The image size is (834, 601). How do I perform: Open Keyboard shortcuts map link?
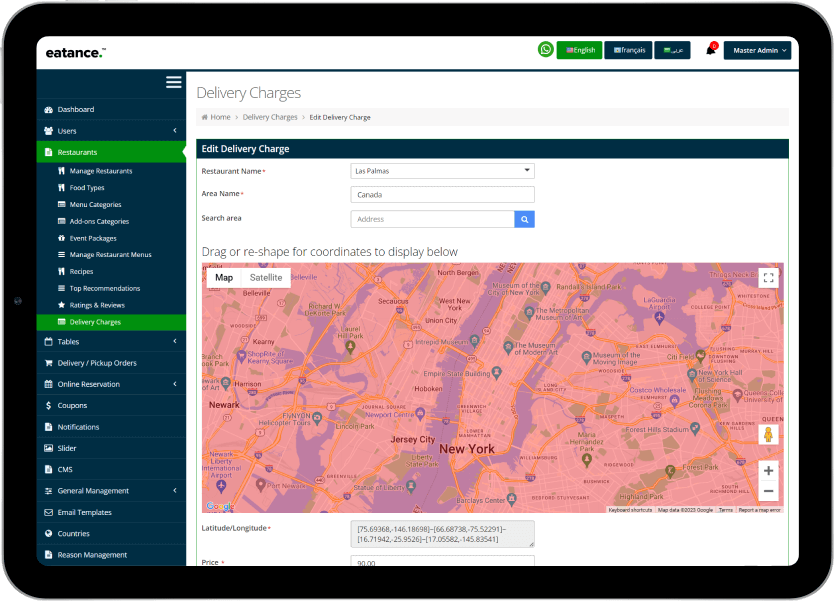point(630,510)
